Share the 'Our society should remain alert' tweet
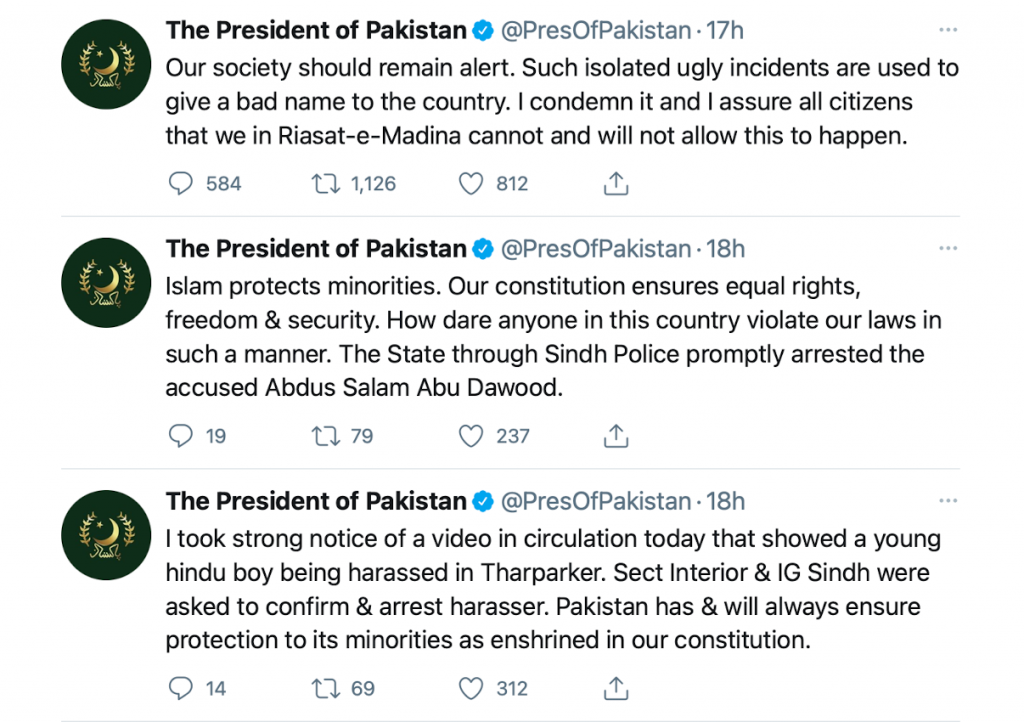Viewport: 1024px width, 722px height. 617,183
